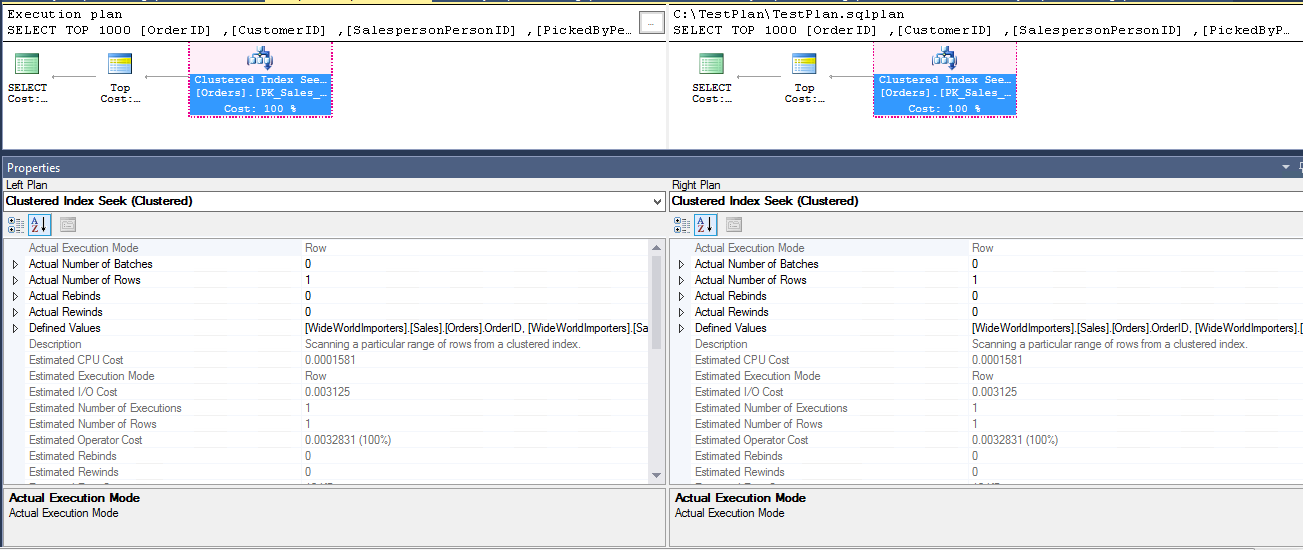Click Left Plan scrollbar up arrow
The height and width of the screenshot is (550, 1303).
tap(657, 246)
